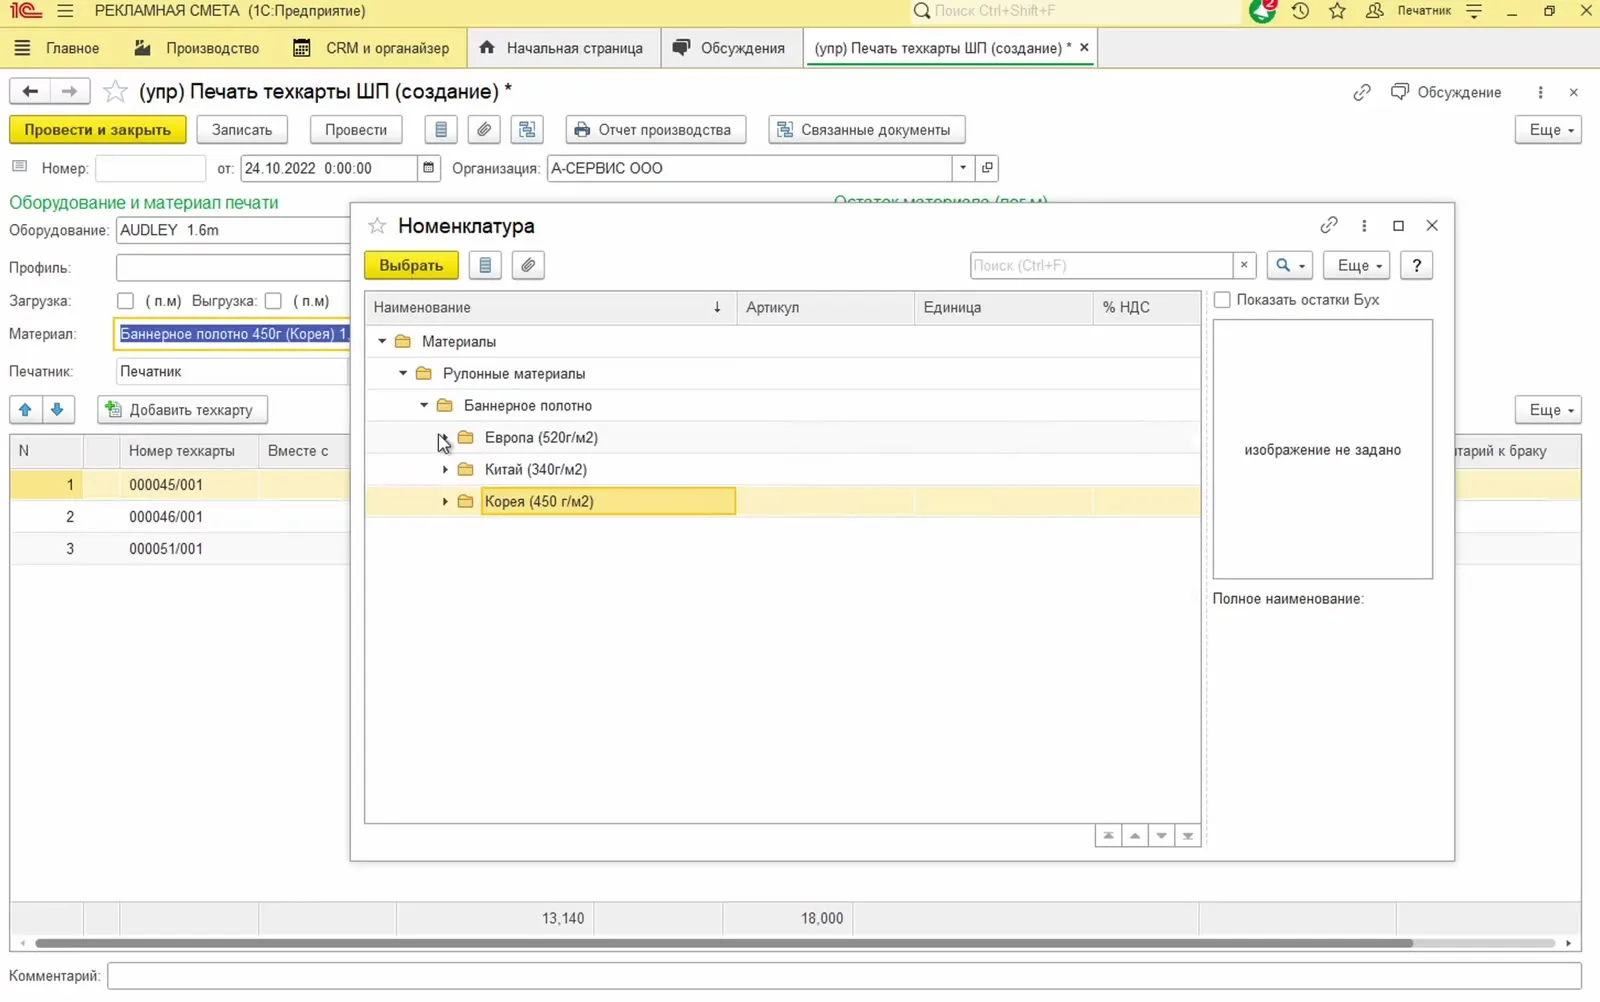
Task: Expand the Китай (340г/м2) folder
Action: [445, 470]
